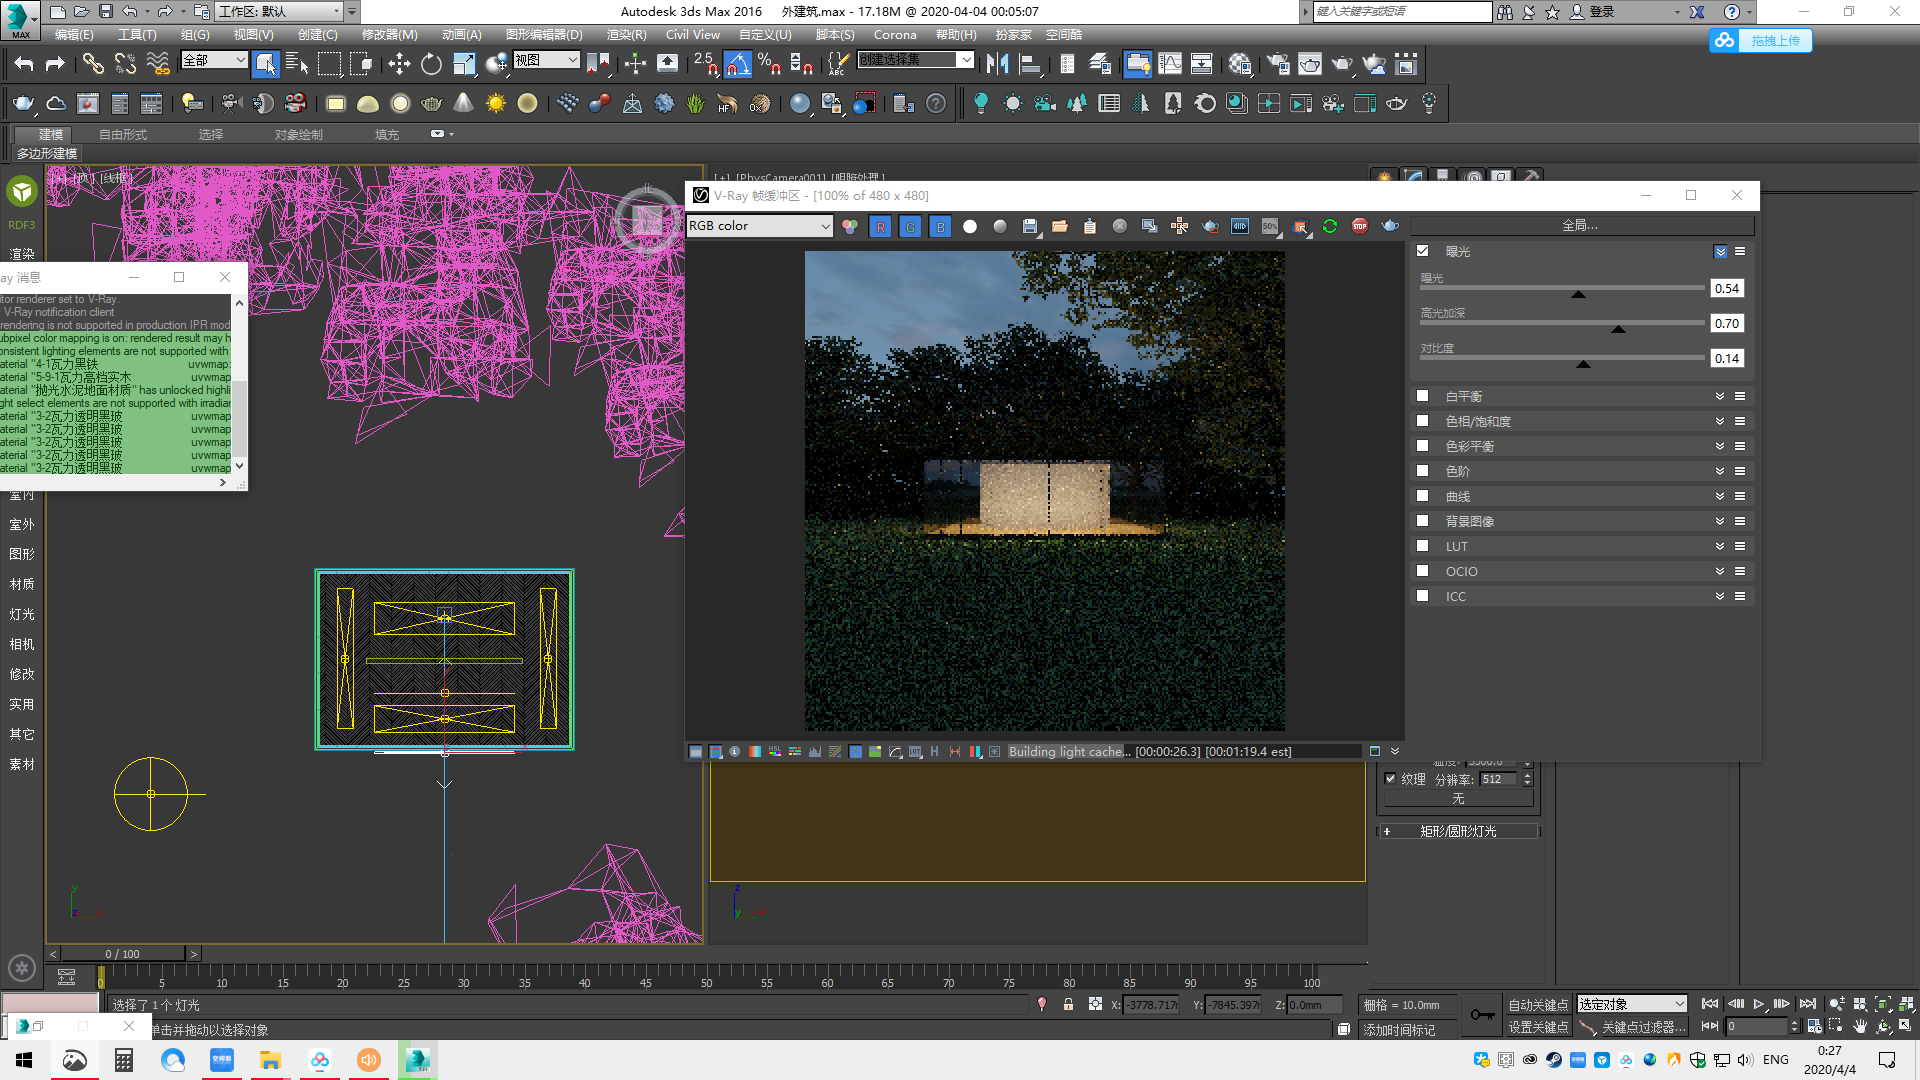
Task: Click the clipboard copy icon in frame buffer
Action: (1090, 226)
